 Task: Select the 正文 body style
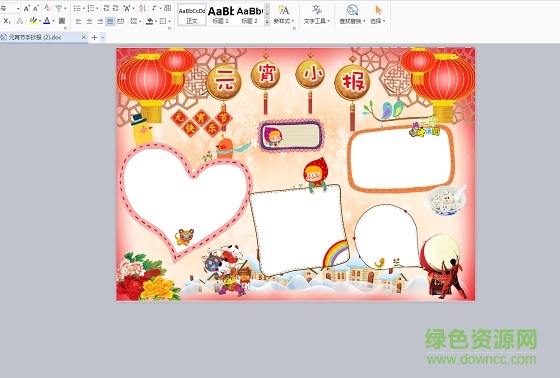point(192,15)
